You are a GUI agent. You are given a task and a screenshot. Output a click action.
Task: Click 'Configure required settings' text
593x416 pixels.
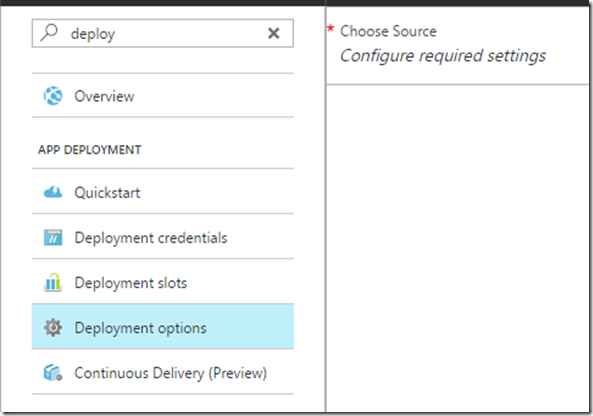coord(442,56)
